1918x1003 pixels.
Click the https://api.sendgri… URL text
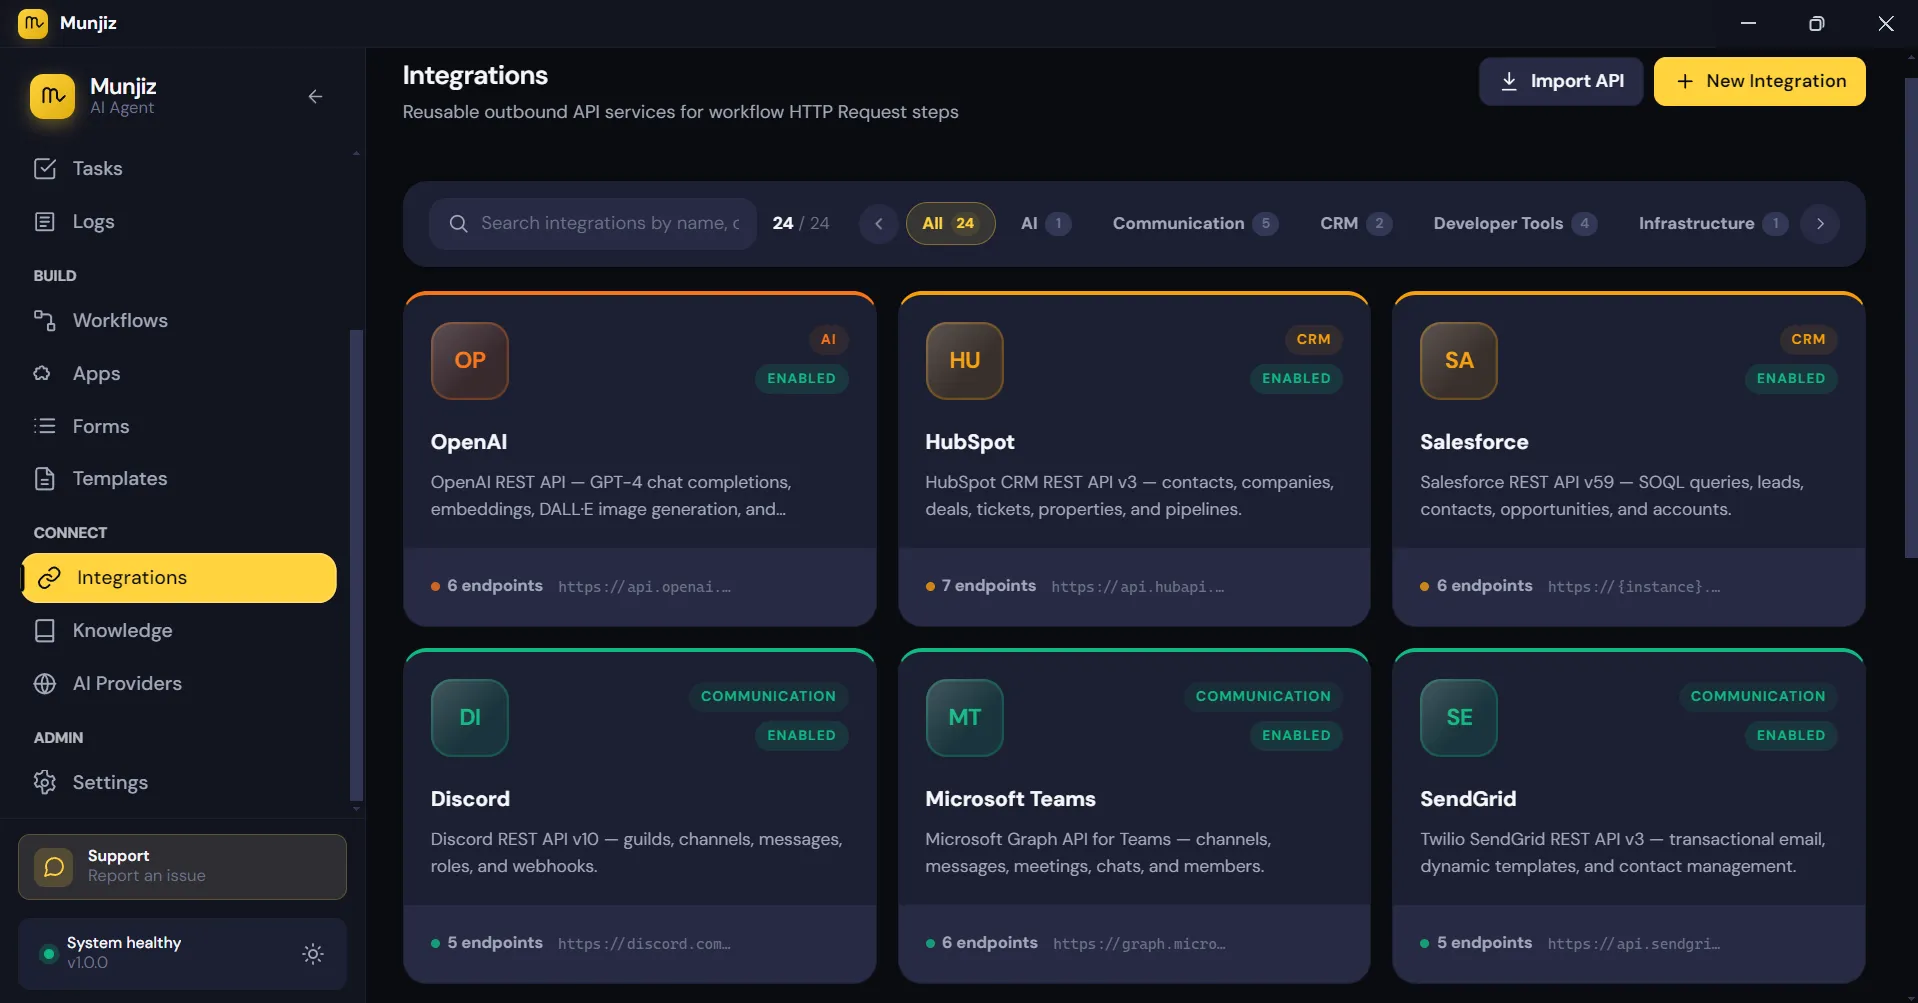[x=1634, y=944]
